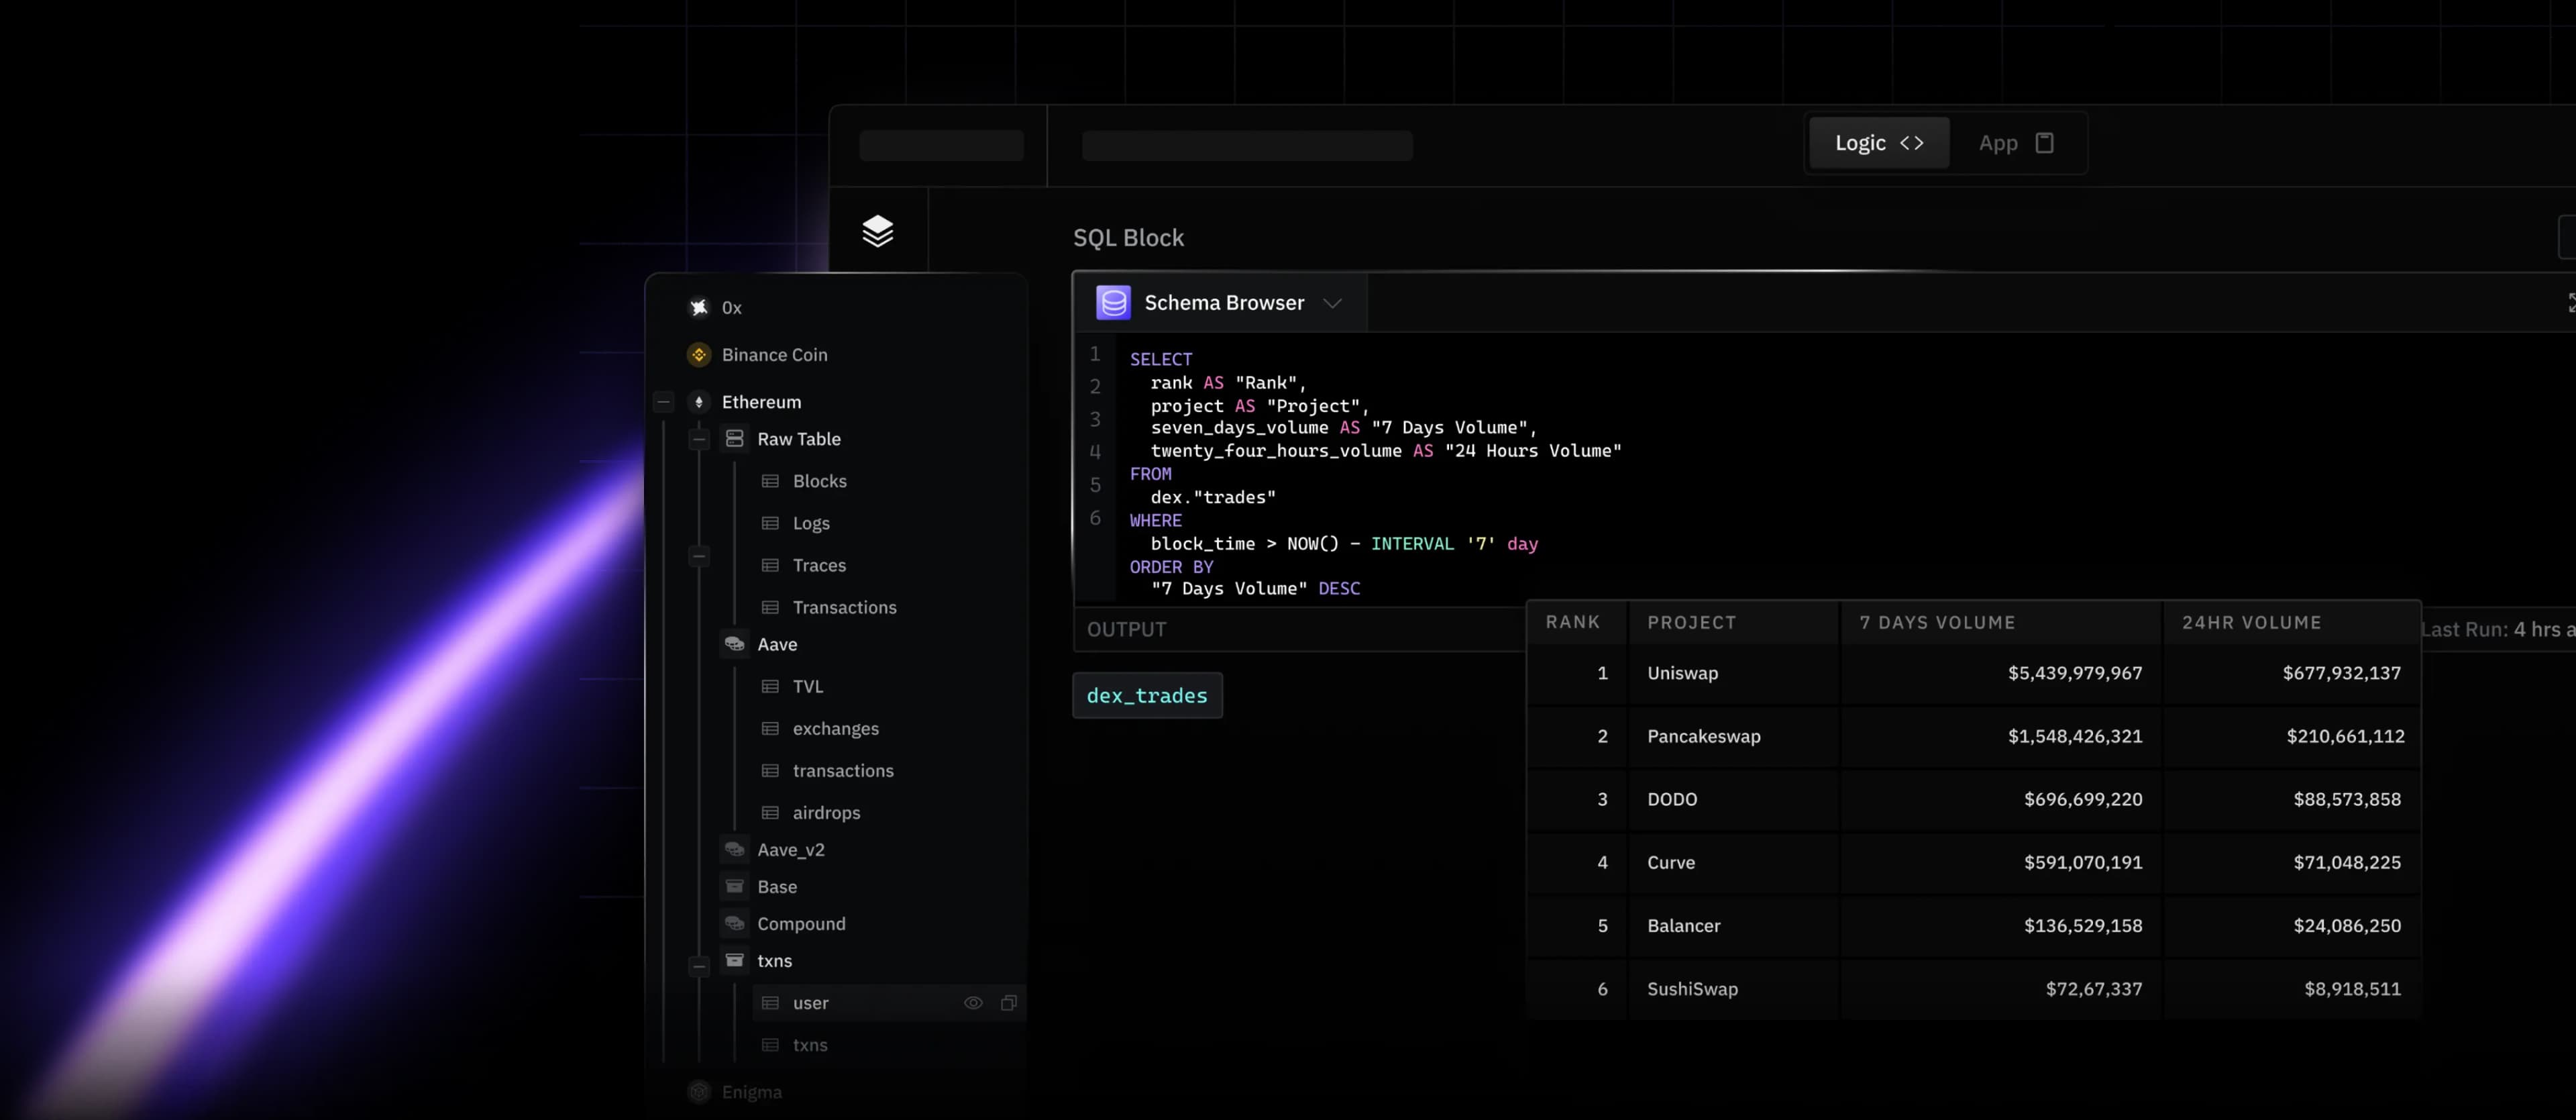Screen dimensions: 2576x1120
Task: Click the table icon beside Traces
Action: coord(770,565)
